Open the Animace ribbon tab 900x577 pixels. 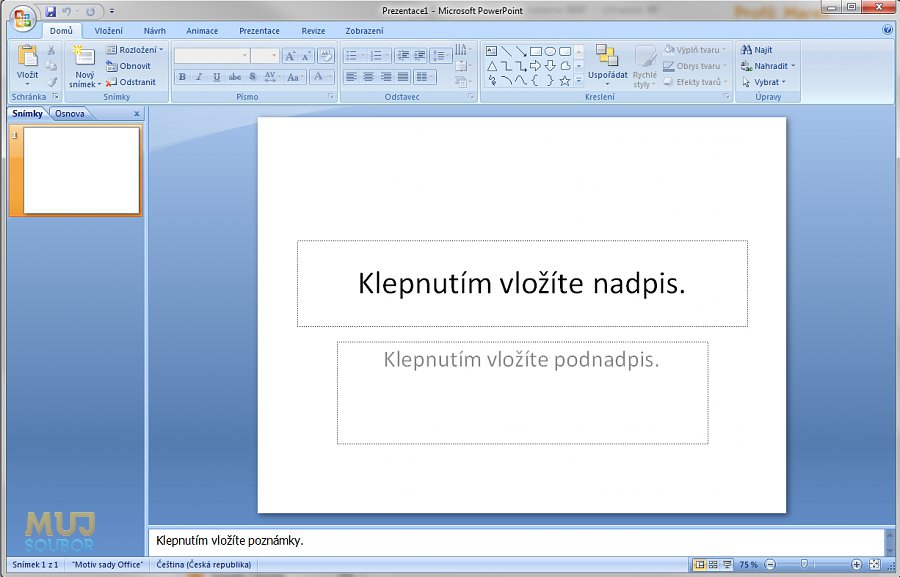[202, 31]
